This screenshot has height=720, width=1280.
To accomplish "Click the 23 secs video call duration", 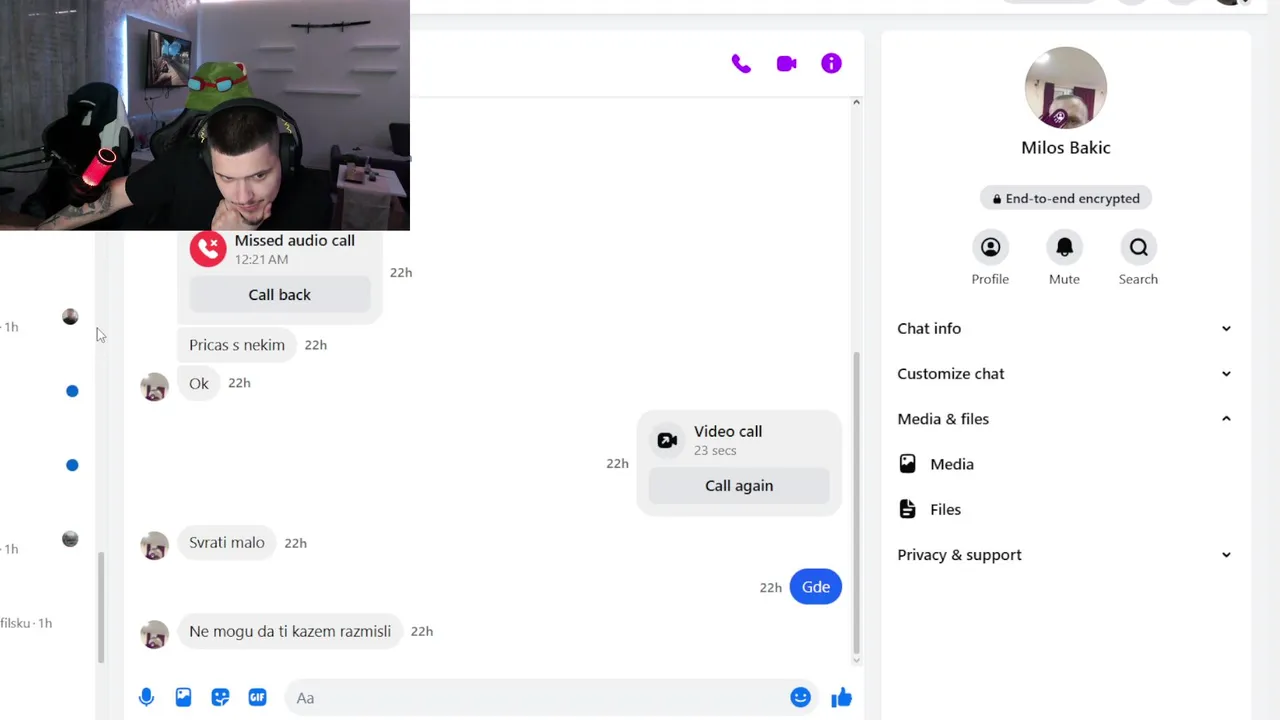I will click(715, 451).
